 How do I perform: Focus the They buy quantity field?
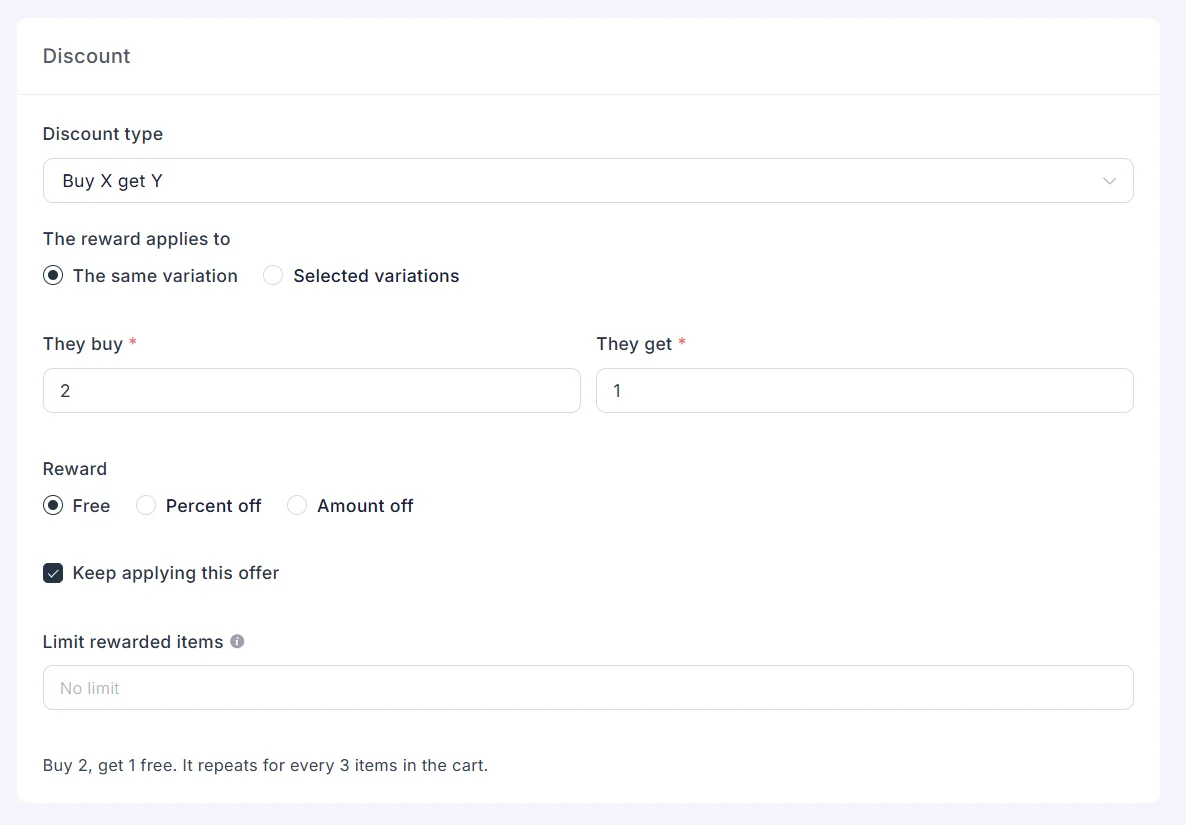pos(312,390)
